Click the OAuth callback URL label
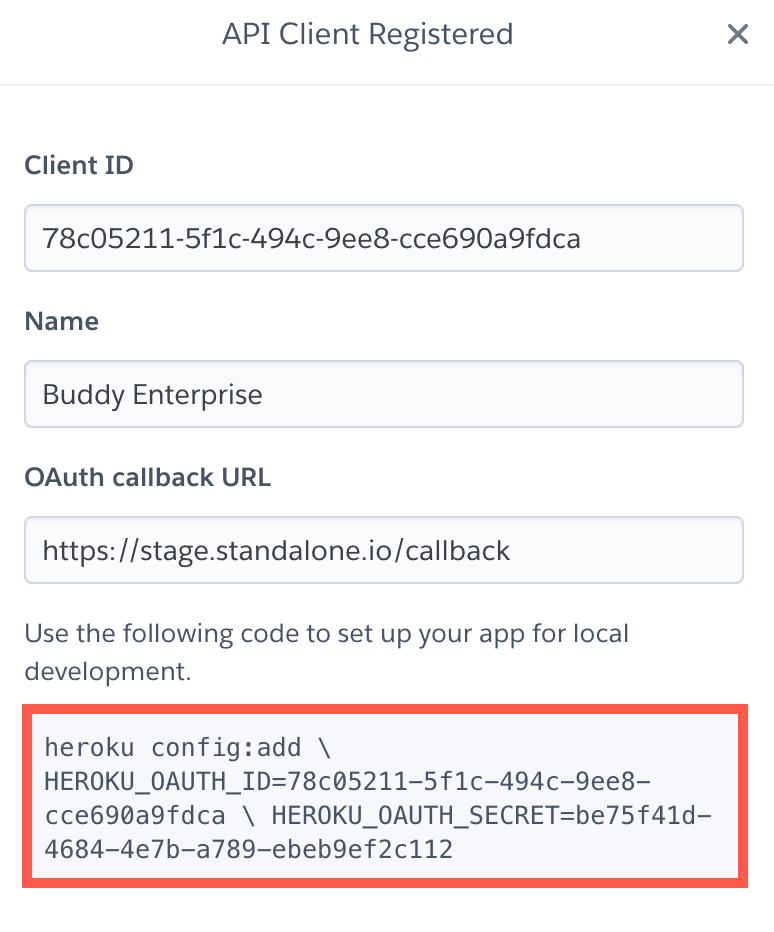Image resolution: width=774 pixels, height=932 pixels. (147, 477)
